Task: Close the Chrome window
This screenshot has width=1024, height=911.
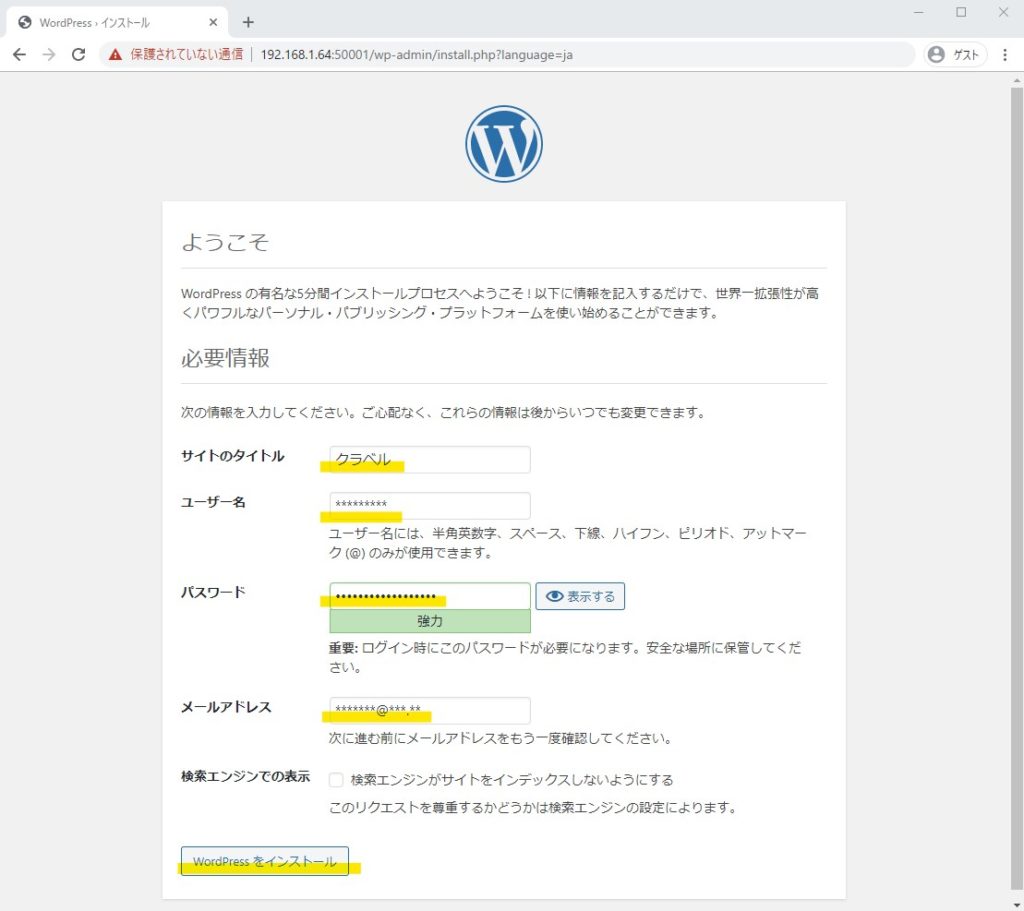Action: (1004, 12)
